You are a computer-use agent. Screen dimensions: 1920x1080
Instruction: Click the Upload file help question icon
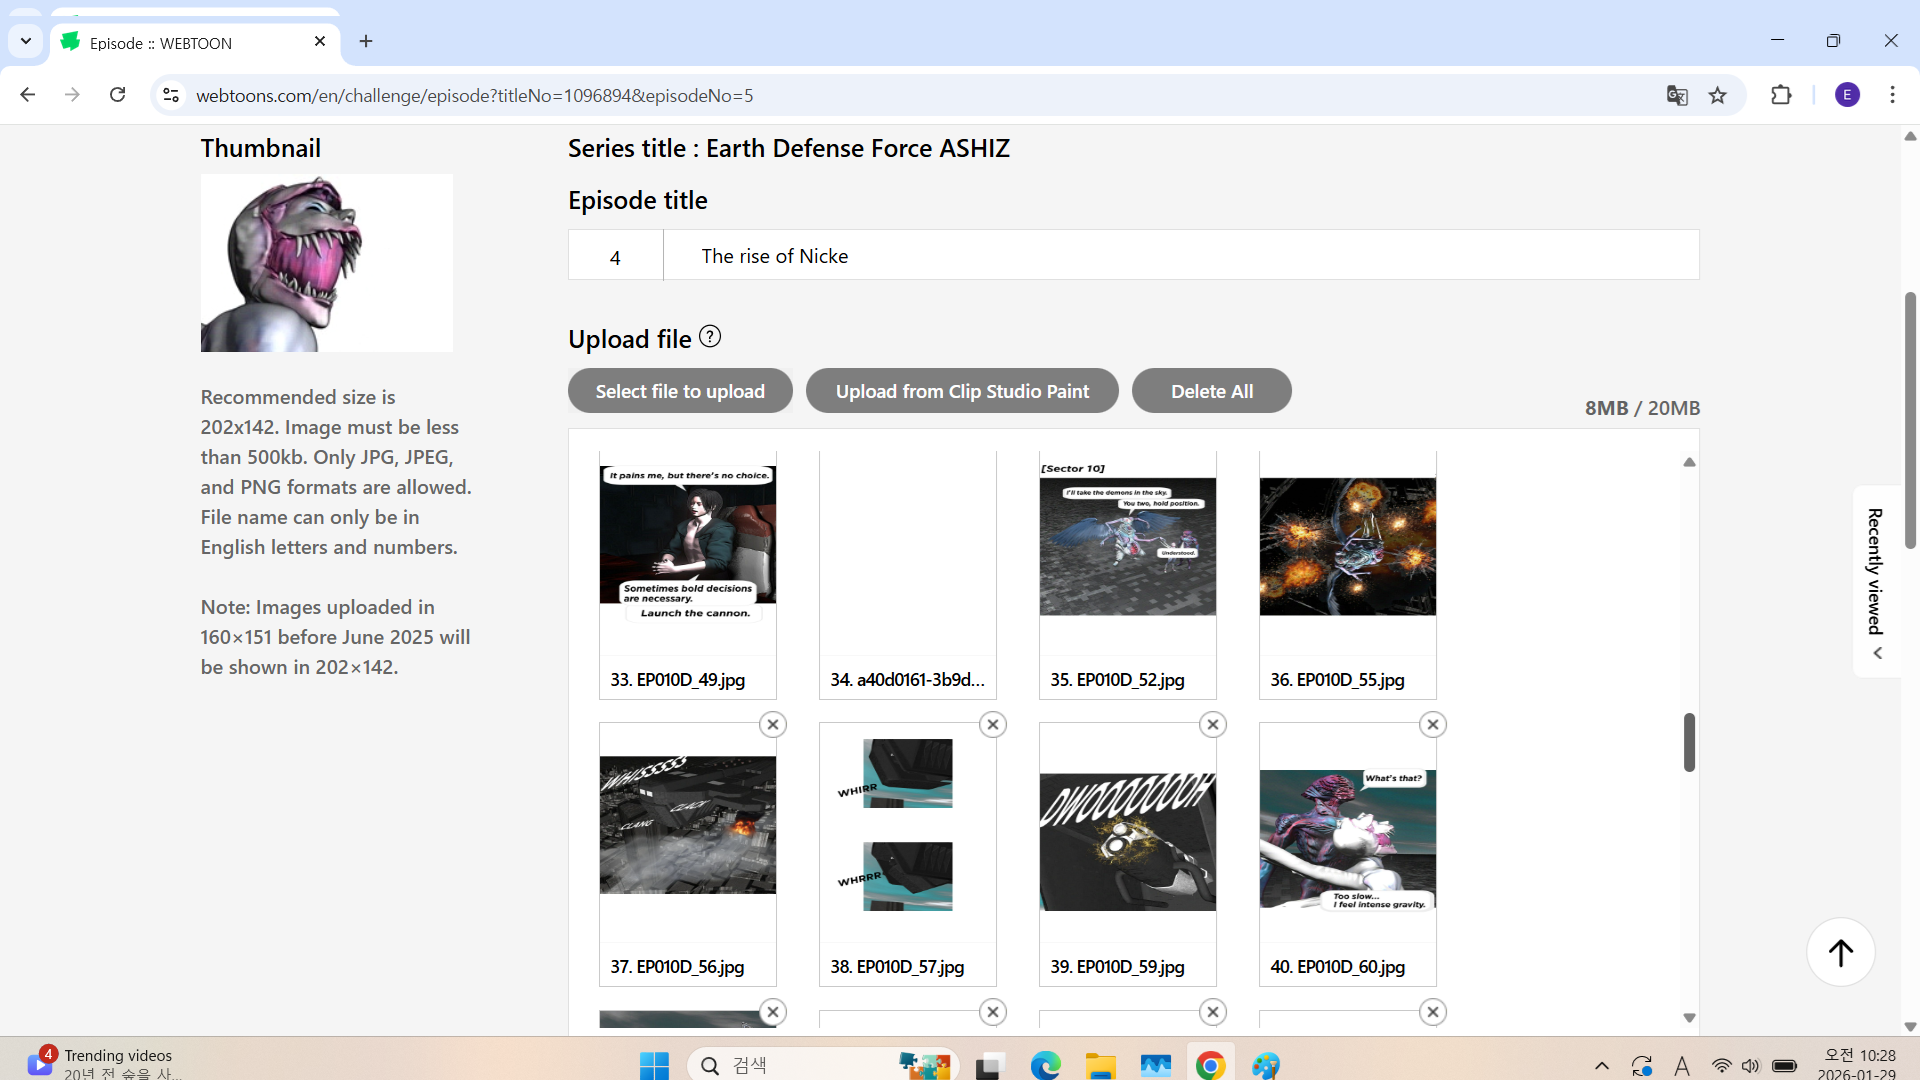710,337
